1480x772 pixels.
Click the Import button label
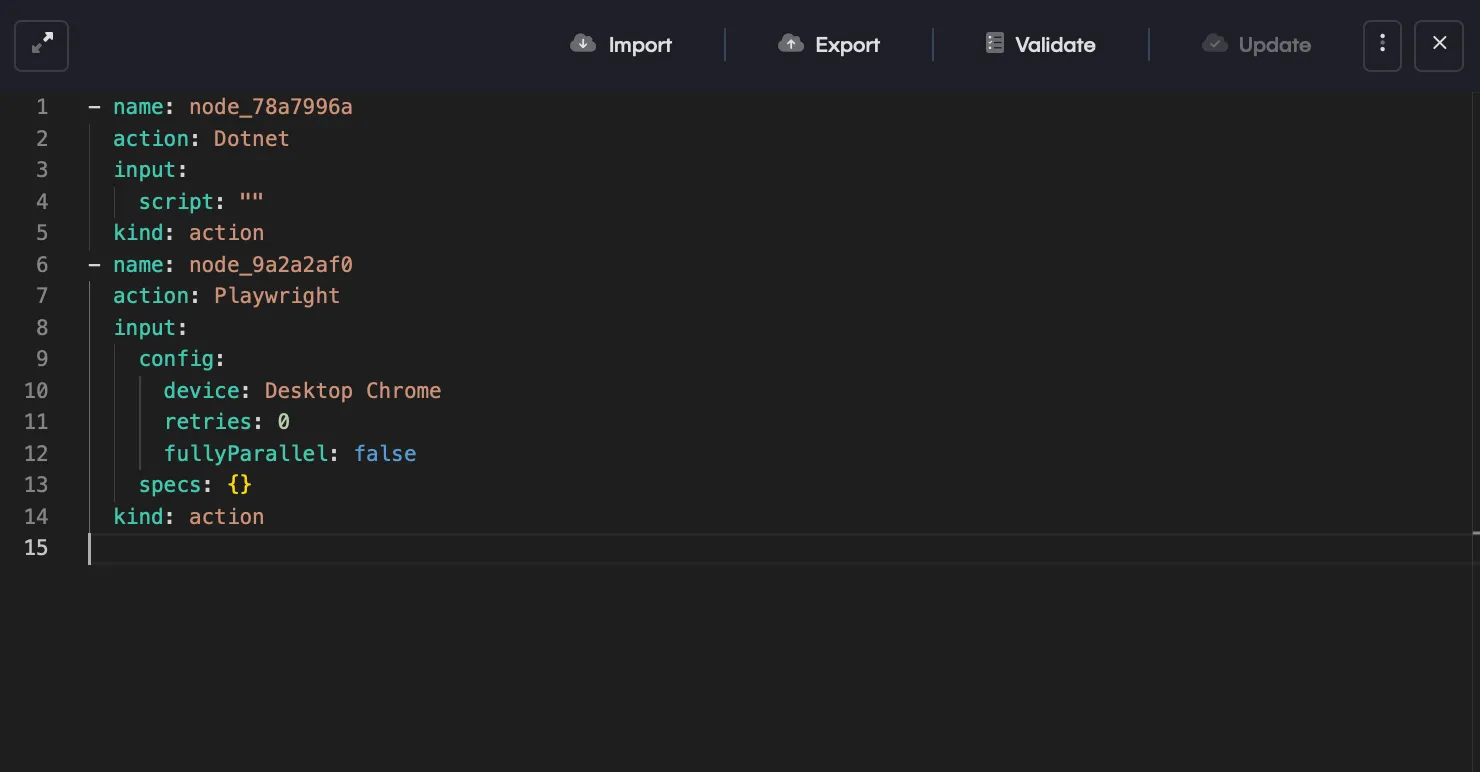coord(640,45)
